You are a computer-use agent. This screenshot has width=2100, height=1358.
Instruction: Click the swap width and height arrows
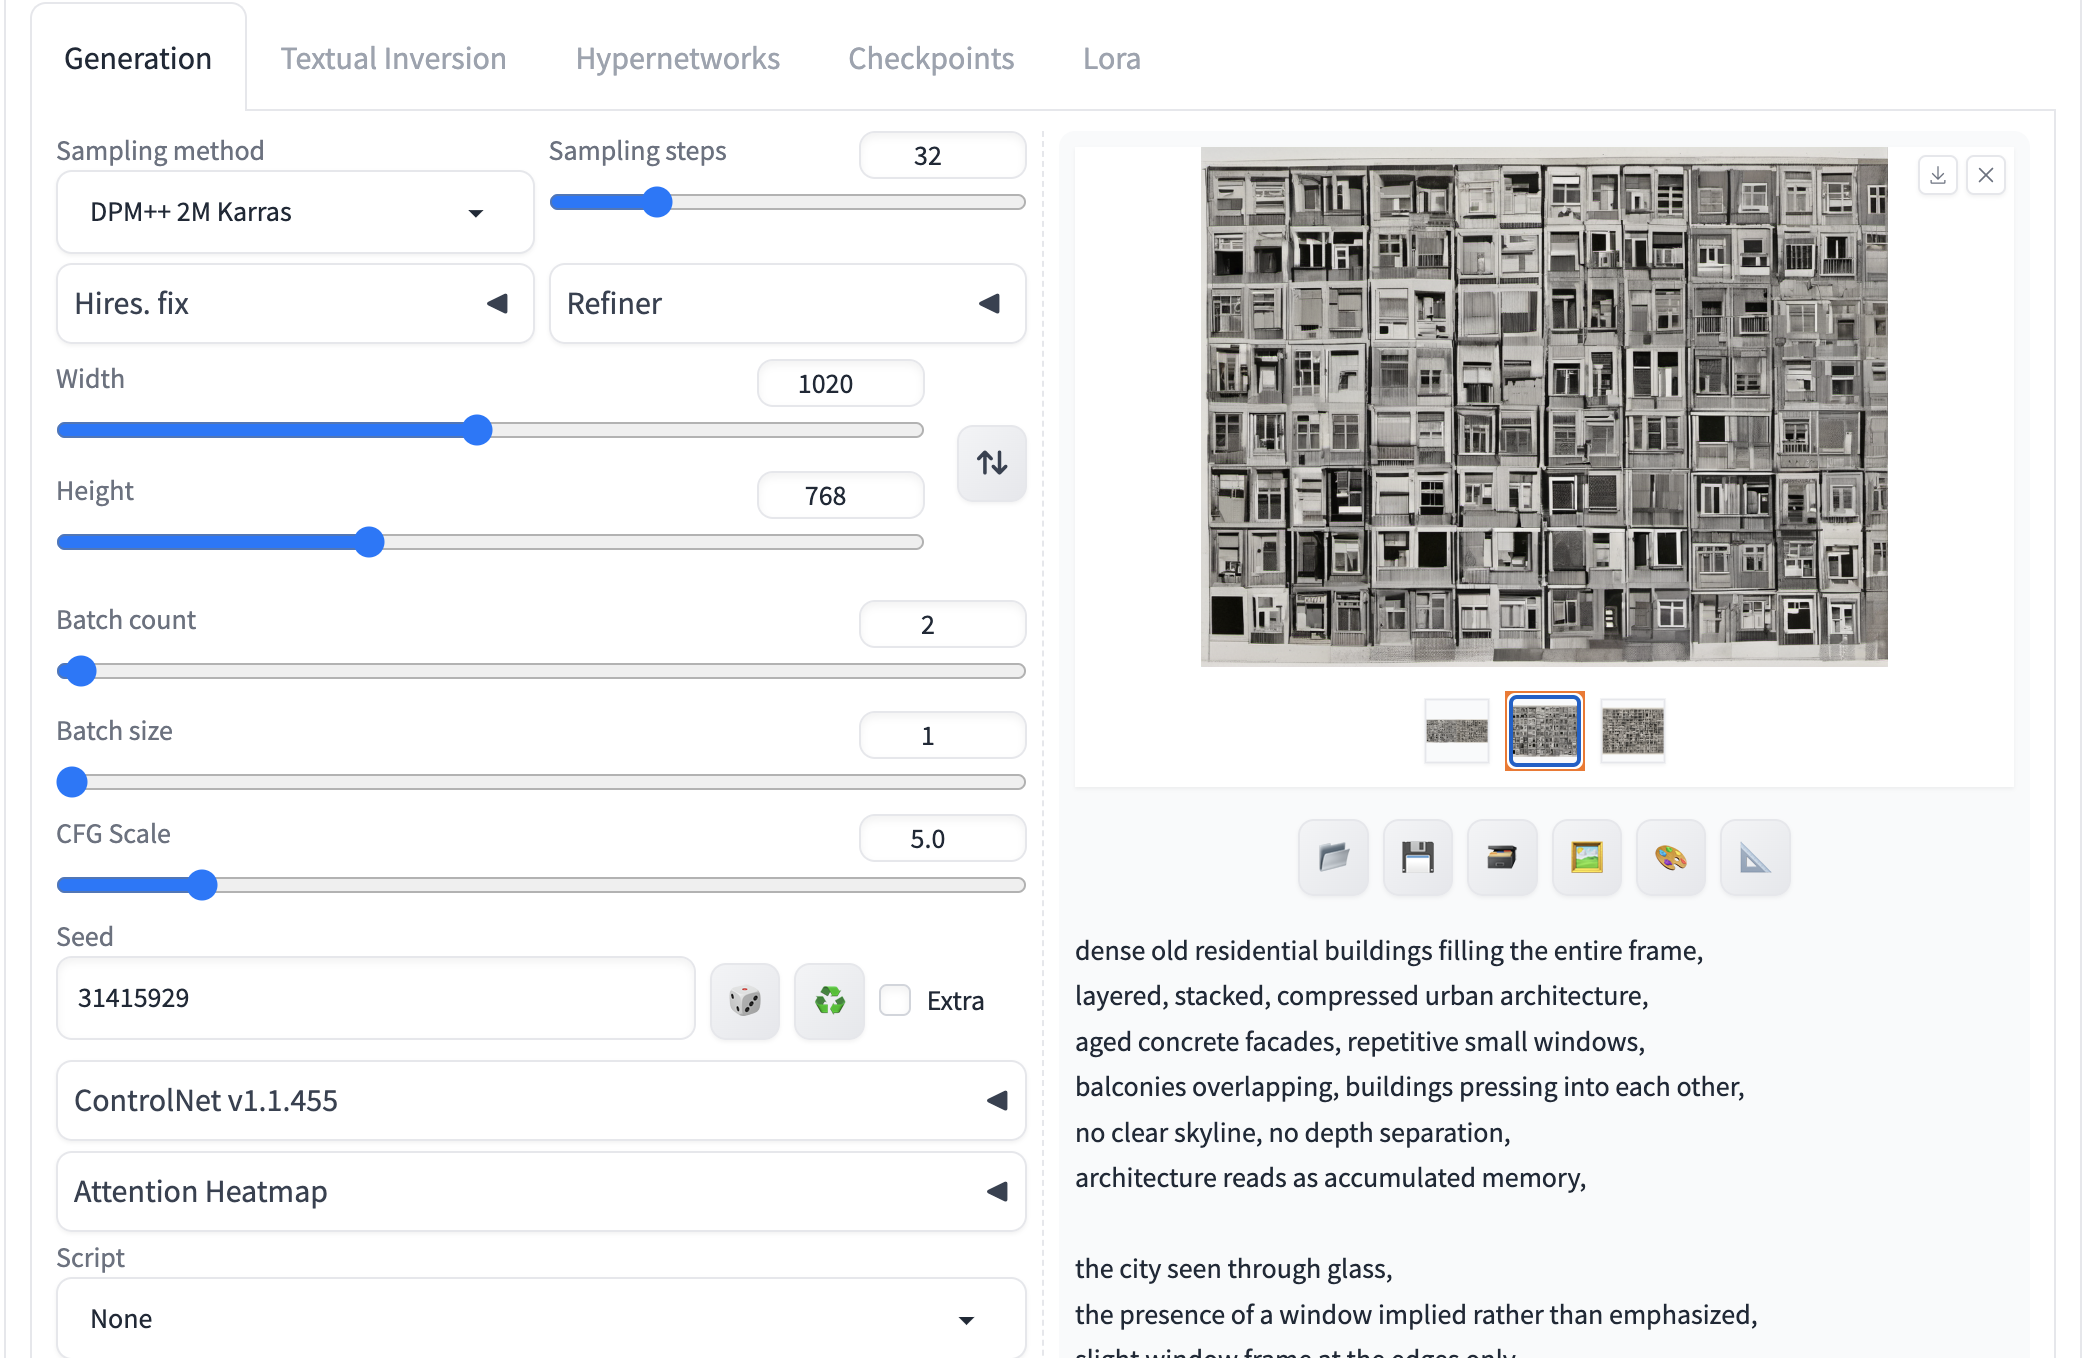point(991,463)
